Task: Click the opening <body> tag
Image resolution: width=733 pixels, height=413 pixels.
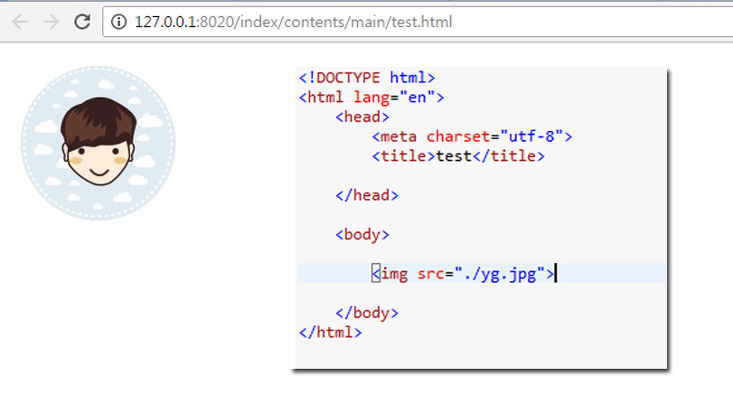Action: tap(362, 234)
